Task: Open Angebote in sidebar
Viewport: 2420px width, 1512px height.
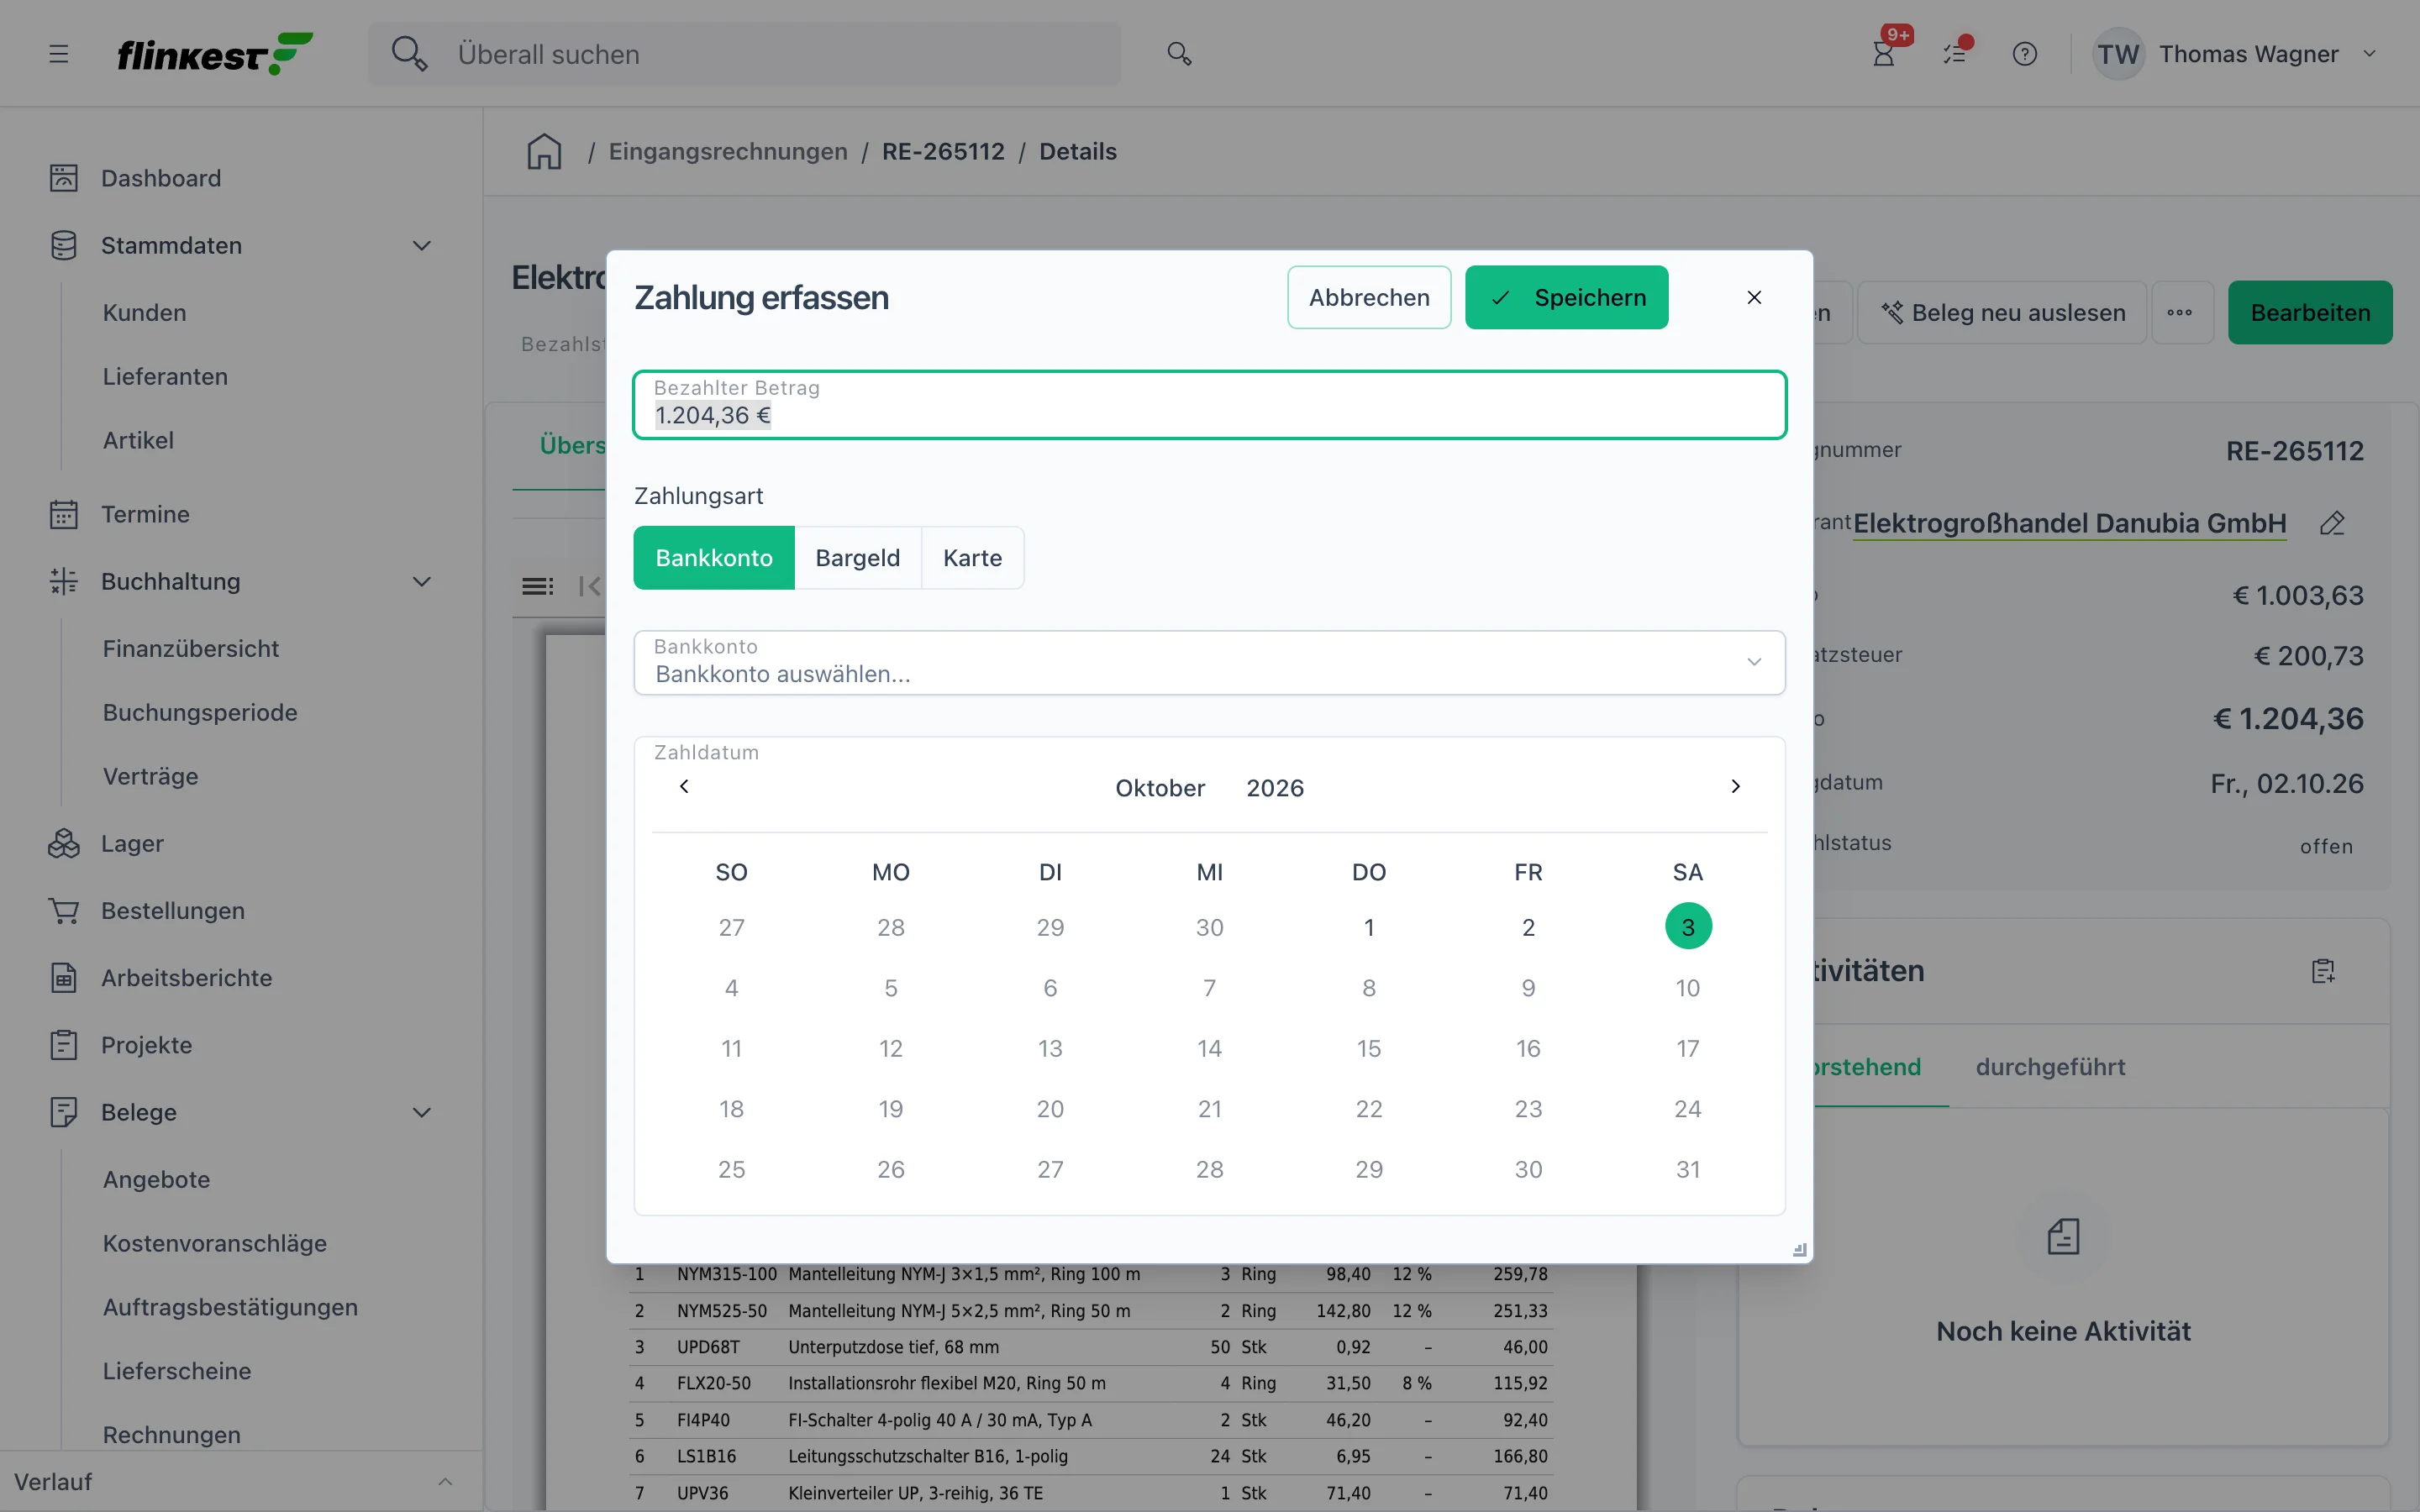Action: point(156,1179)
